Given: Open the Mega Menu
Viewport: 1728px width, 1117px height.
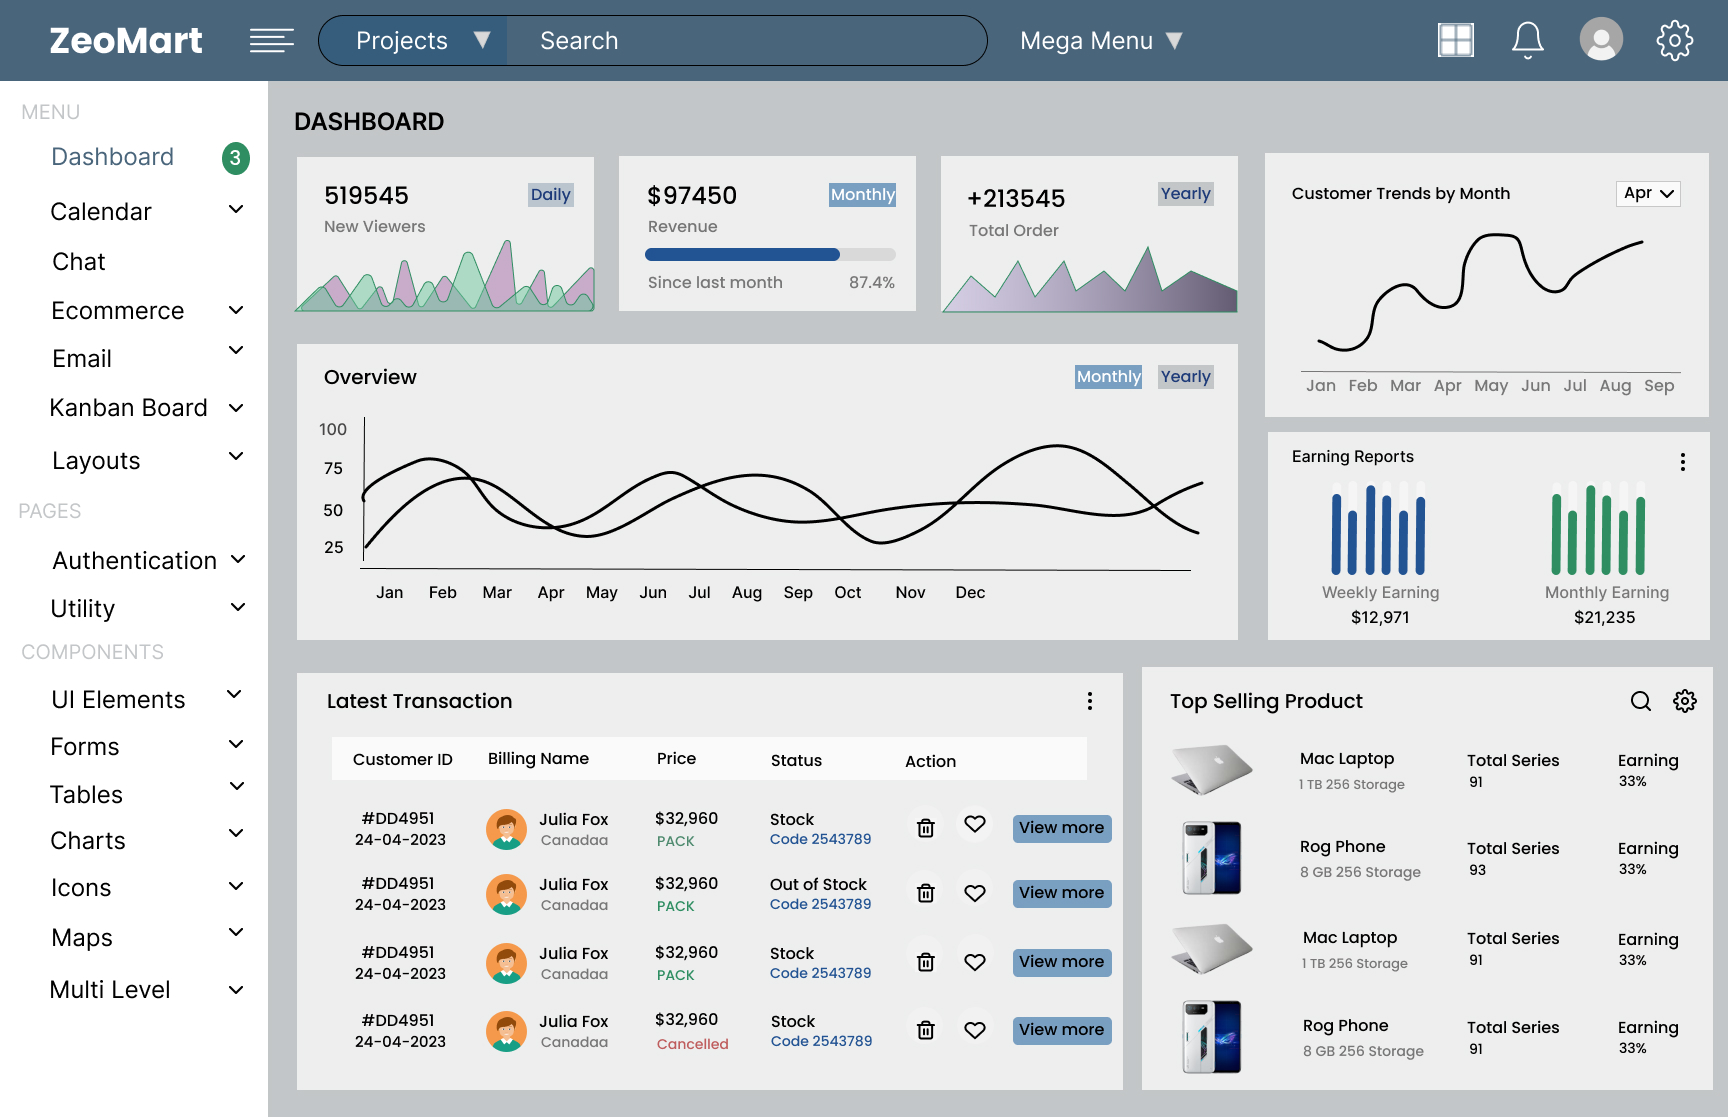Looking at the screenshot, I should (1101, 41).
